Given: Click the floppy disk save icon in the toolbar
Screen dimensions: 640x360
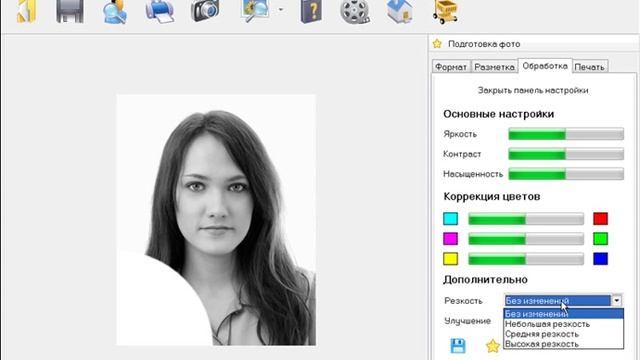Looking at the screenshot, I should 70,11.
